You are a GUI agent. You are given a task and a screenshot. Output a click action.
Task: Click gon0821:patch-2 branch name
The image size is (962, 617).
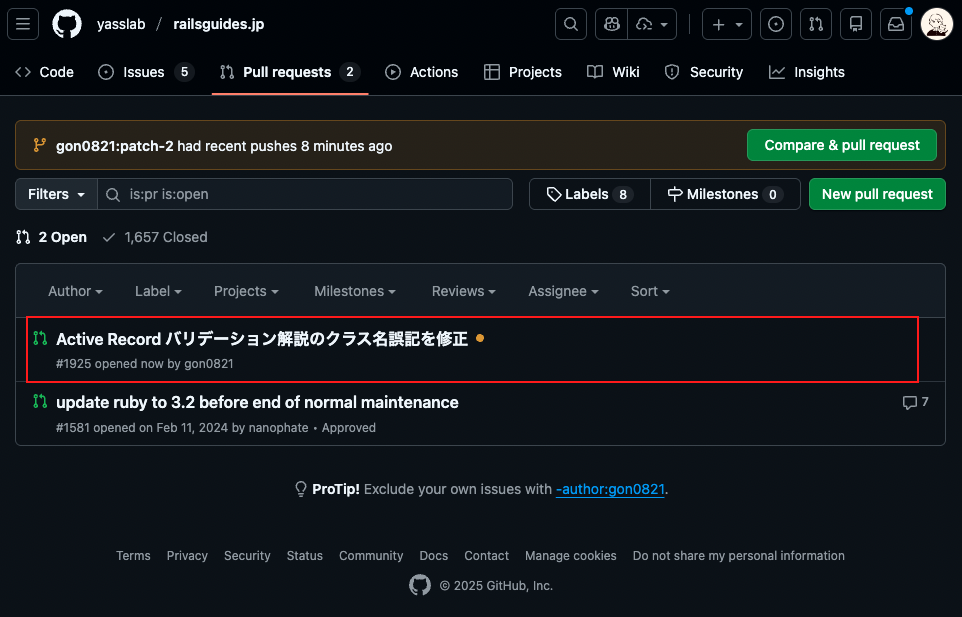115,146
